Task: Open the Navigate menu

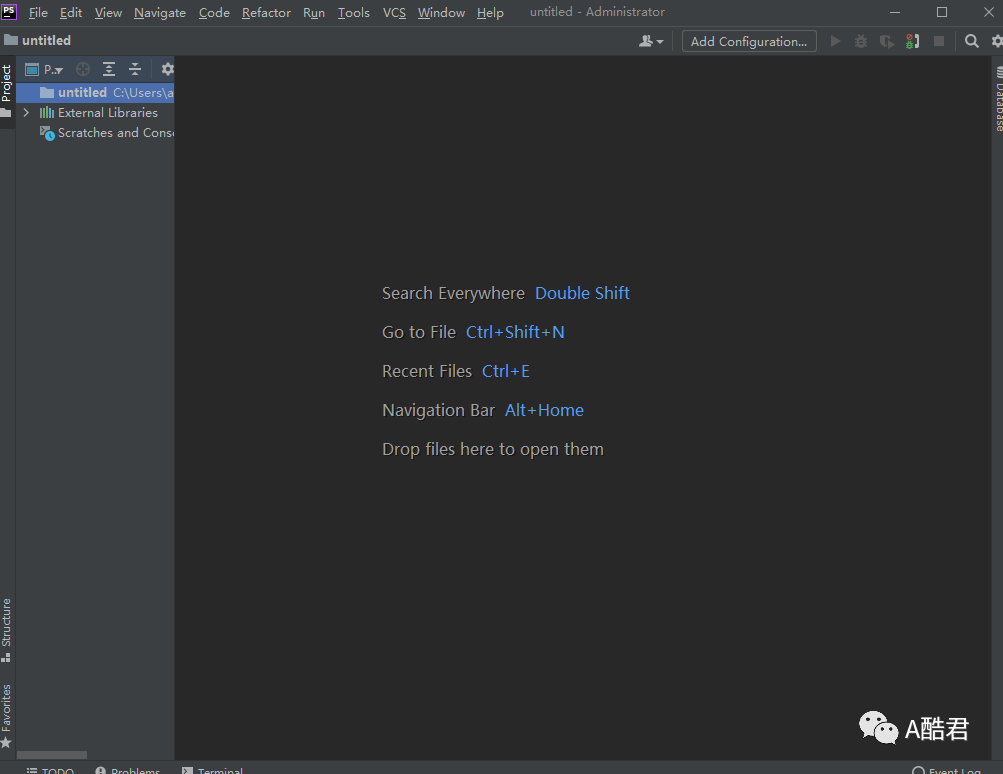Action: (x=160, y=12)
